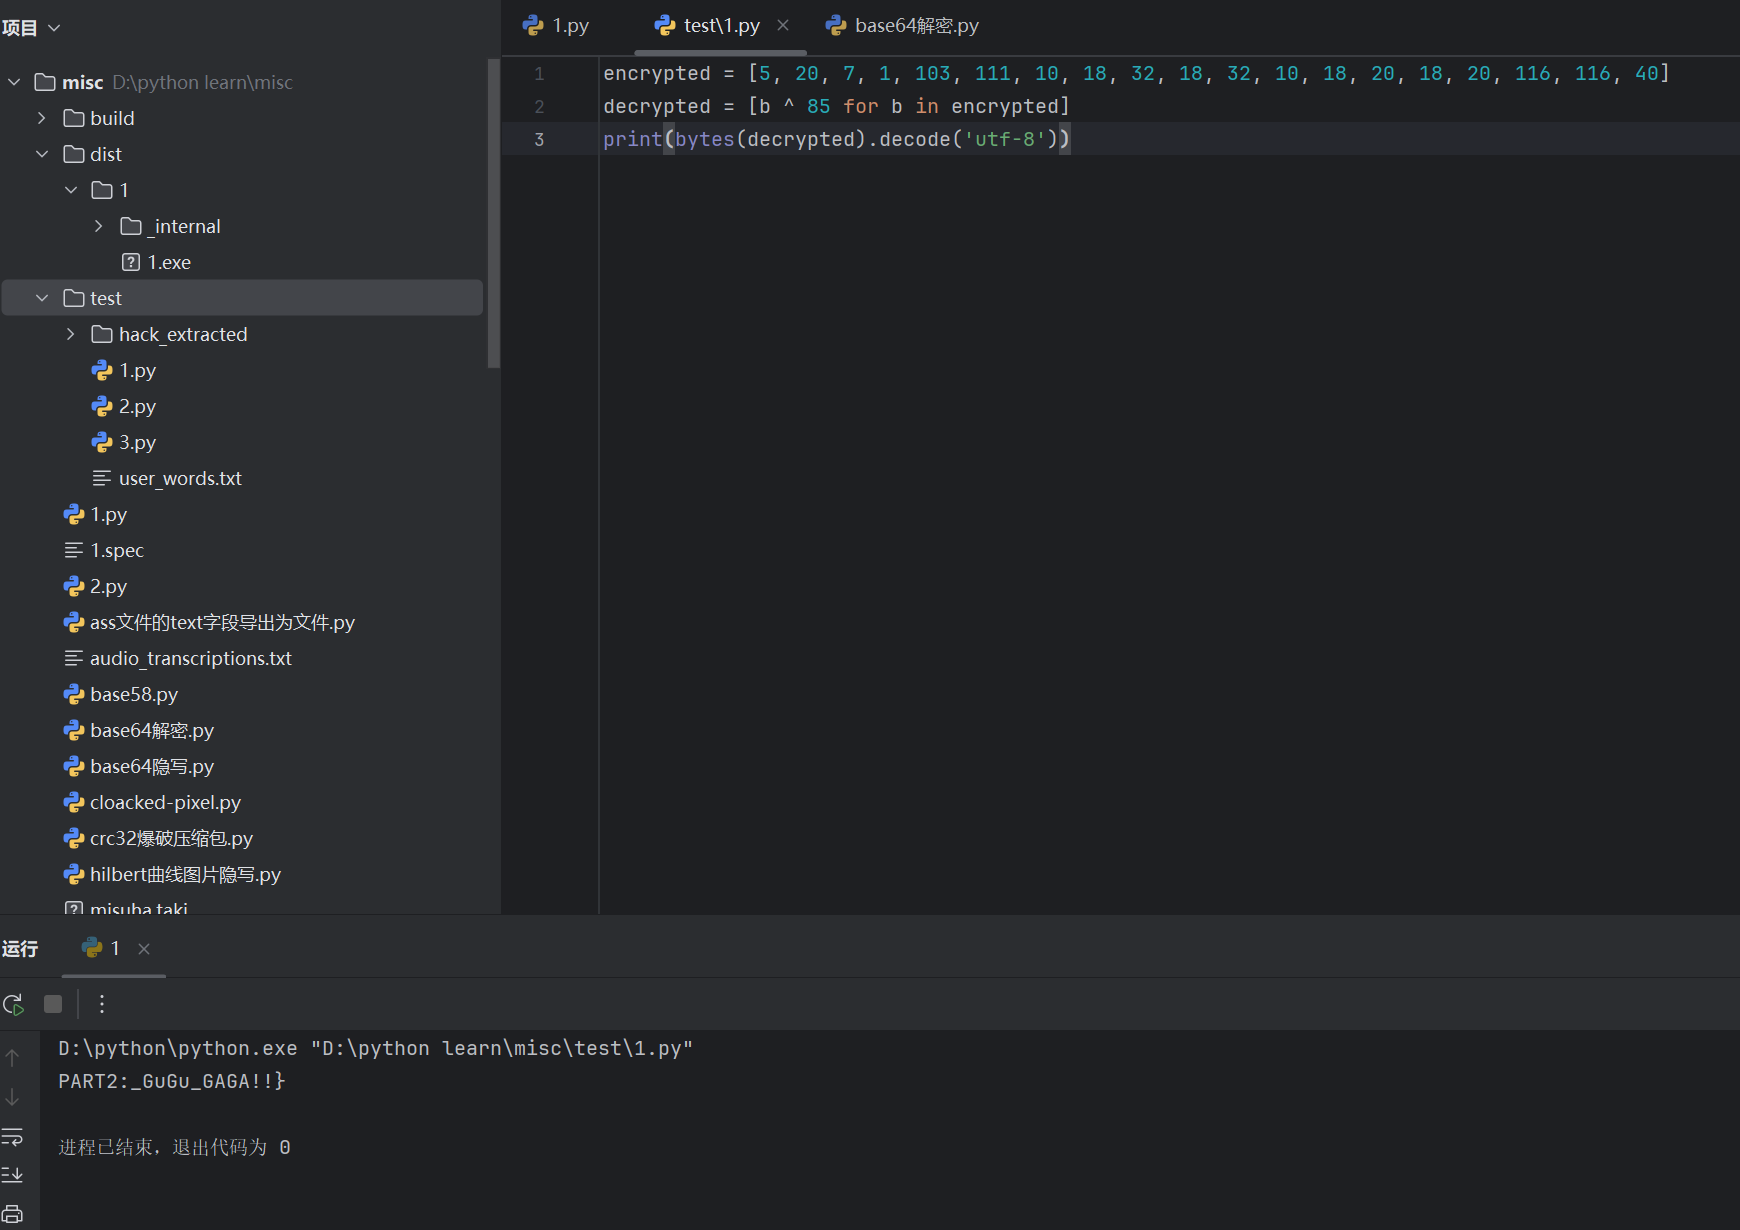Click the print icon in the run console
The height and width of the screenshot is (1230, 1740).
12,1214
